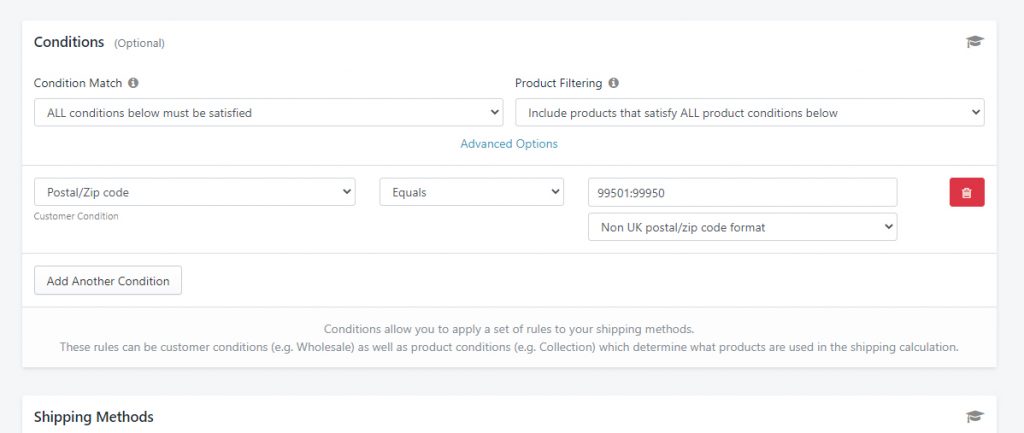The image size is (1024, 433).
Task: Click the graduation cap icon in Conditions header
Action: [x=974, y=42]
